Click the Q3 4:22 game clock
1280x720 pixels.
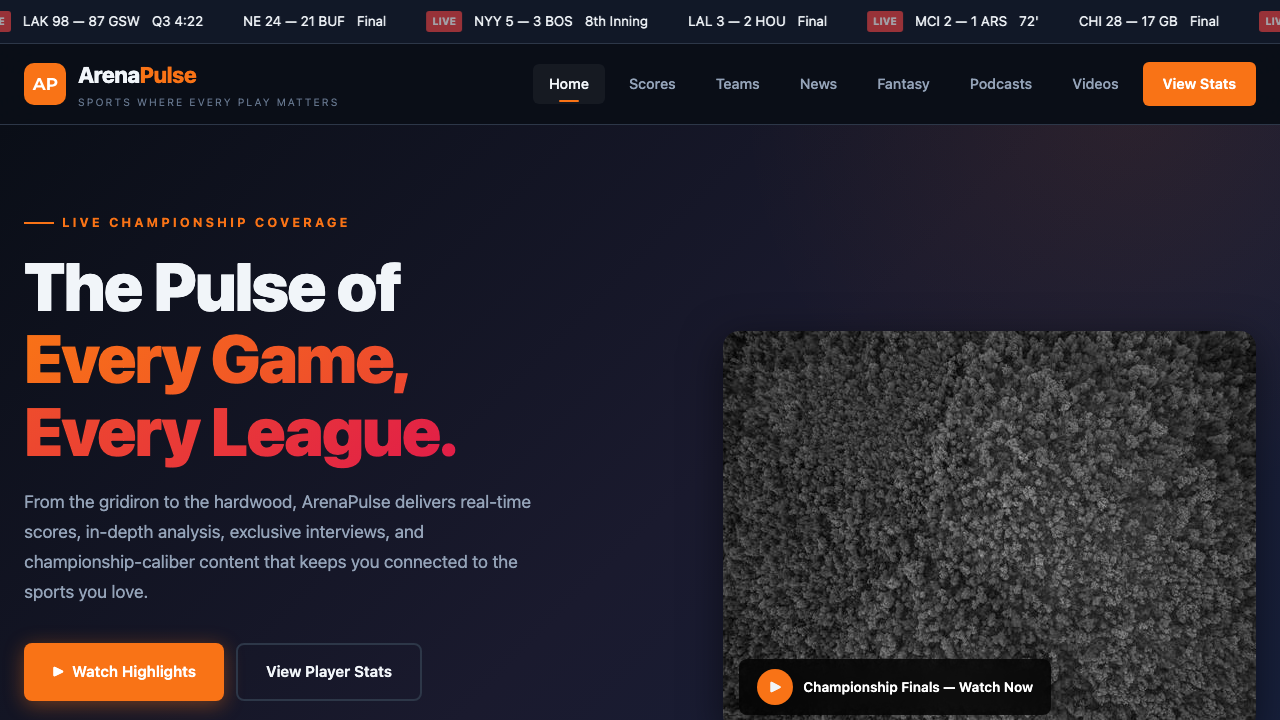coord(178,21)
